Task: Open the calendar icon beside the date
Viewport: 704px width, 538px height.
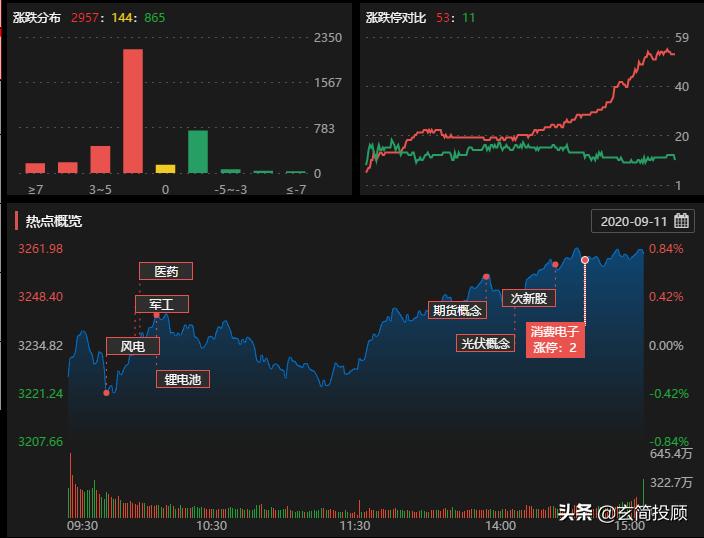Action: pyautogui.click(x=681, y=221)
